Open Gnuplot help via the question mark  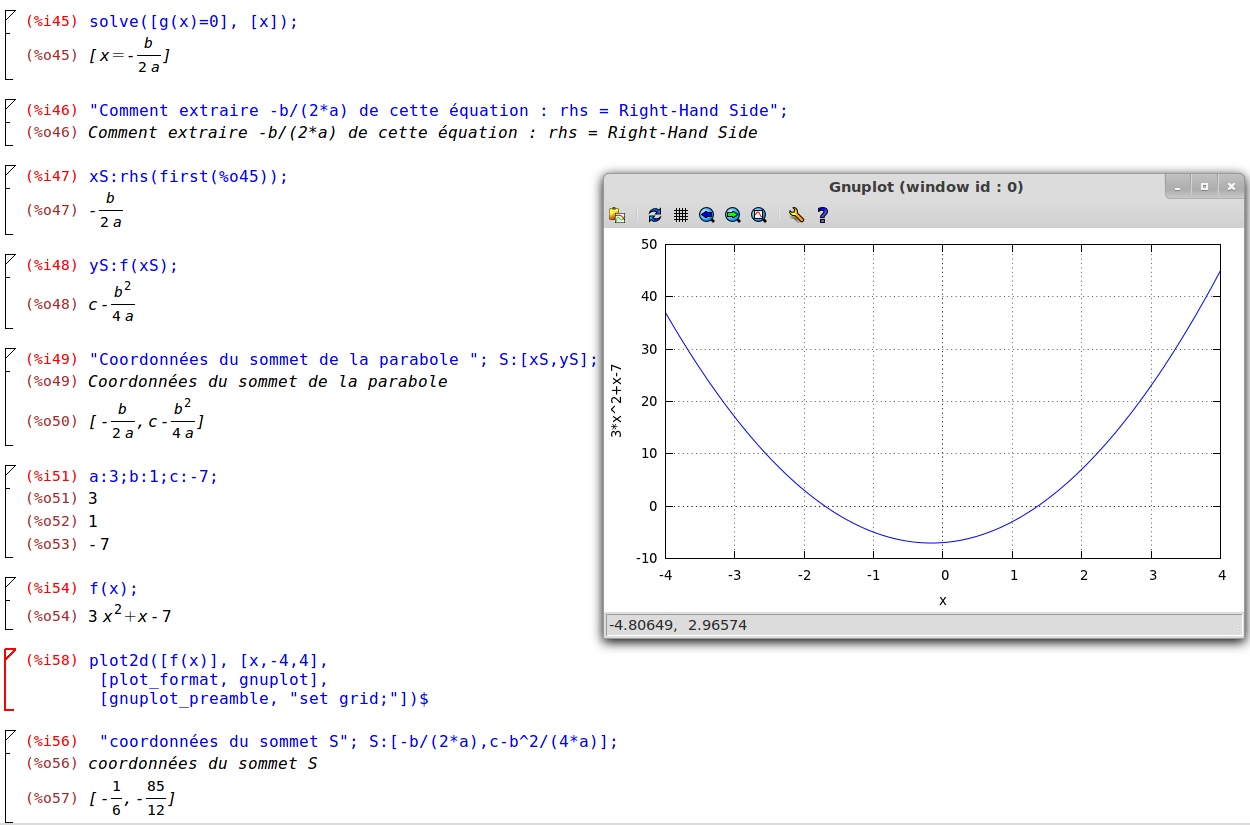click(x=822, y=215)
